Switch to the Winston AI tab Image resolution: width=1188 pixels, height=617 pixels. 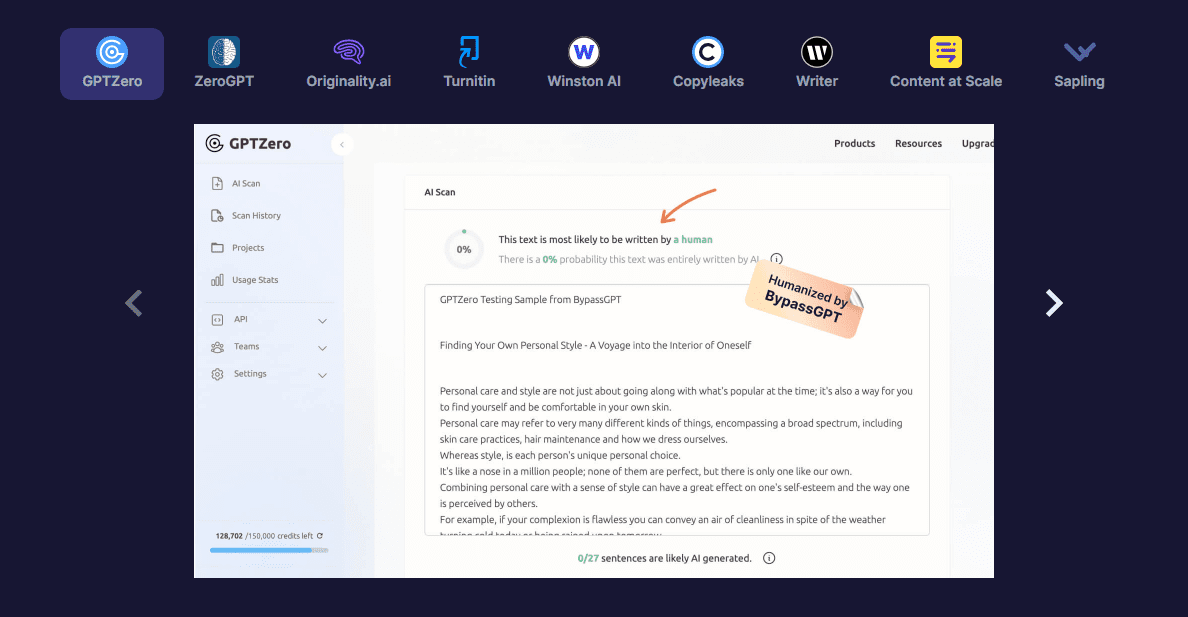pyautogui.click(x=583, y=64)
